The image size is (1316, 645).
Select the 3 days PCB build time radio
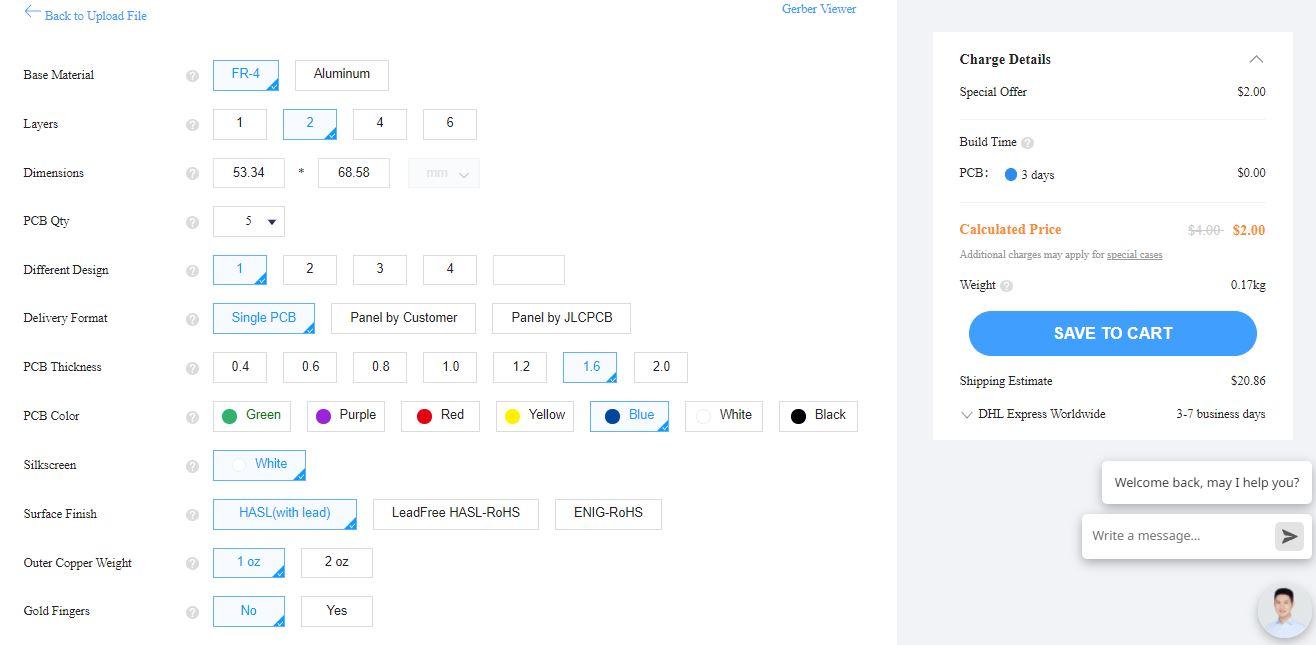tap(1011, 174)
